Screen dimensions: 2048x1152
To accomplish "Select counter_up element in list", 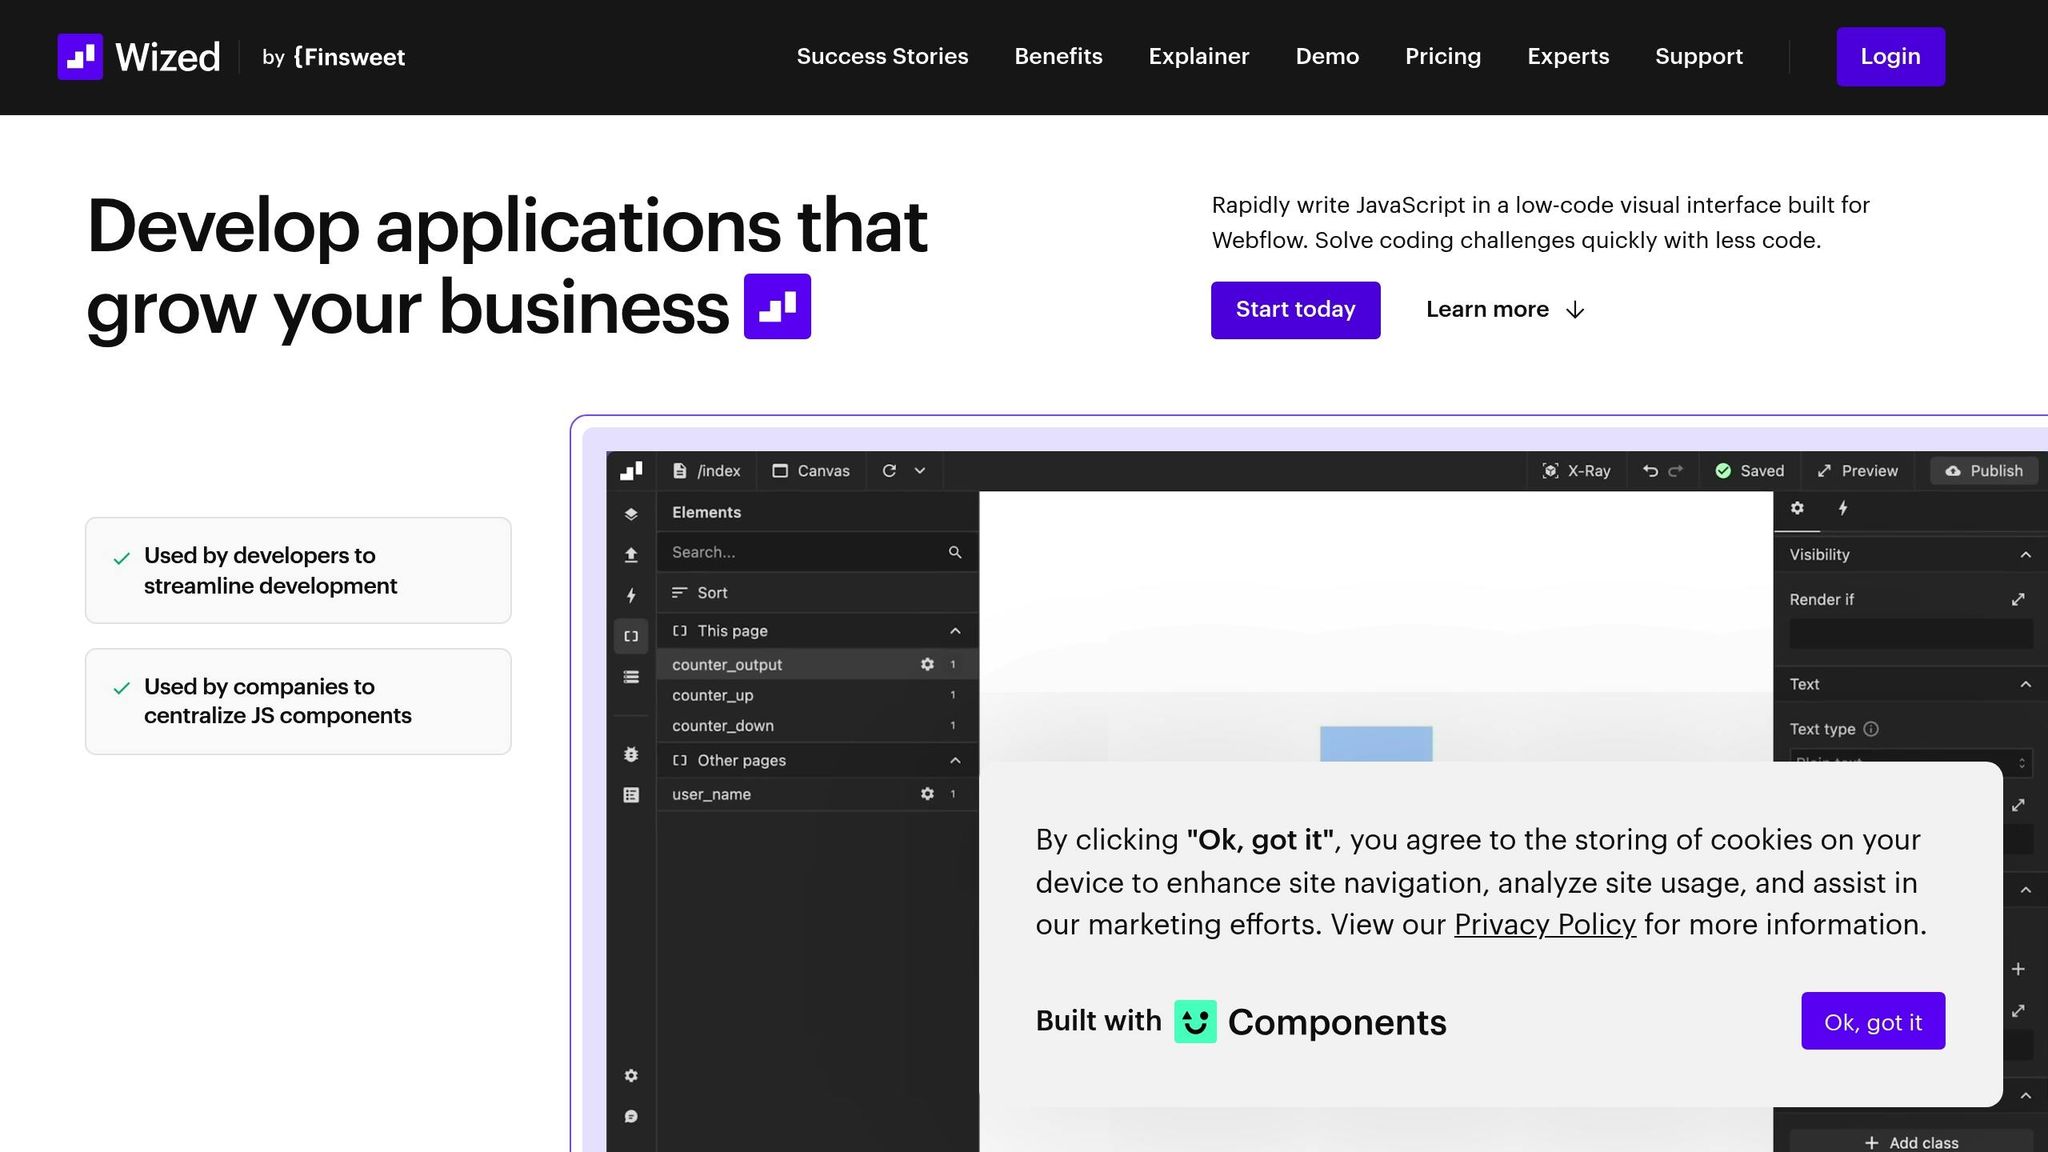I will (x=713, y=696).
